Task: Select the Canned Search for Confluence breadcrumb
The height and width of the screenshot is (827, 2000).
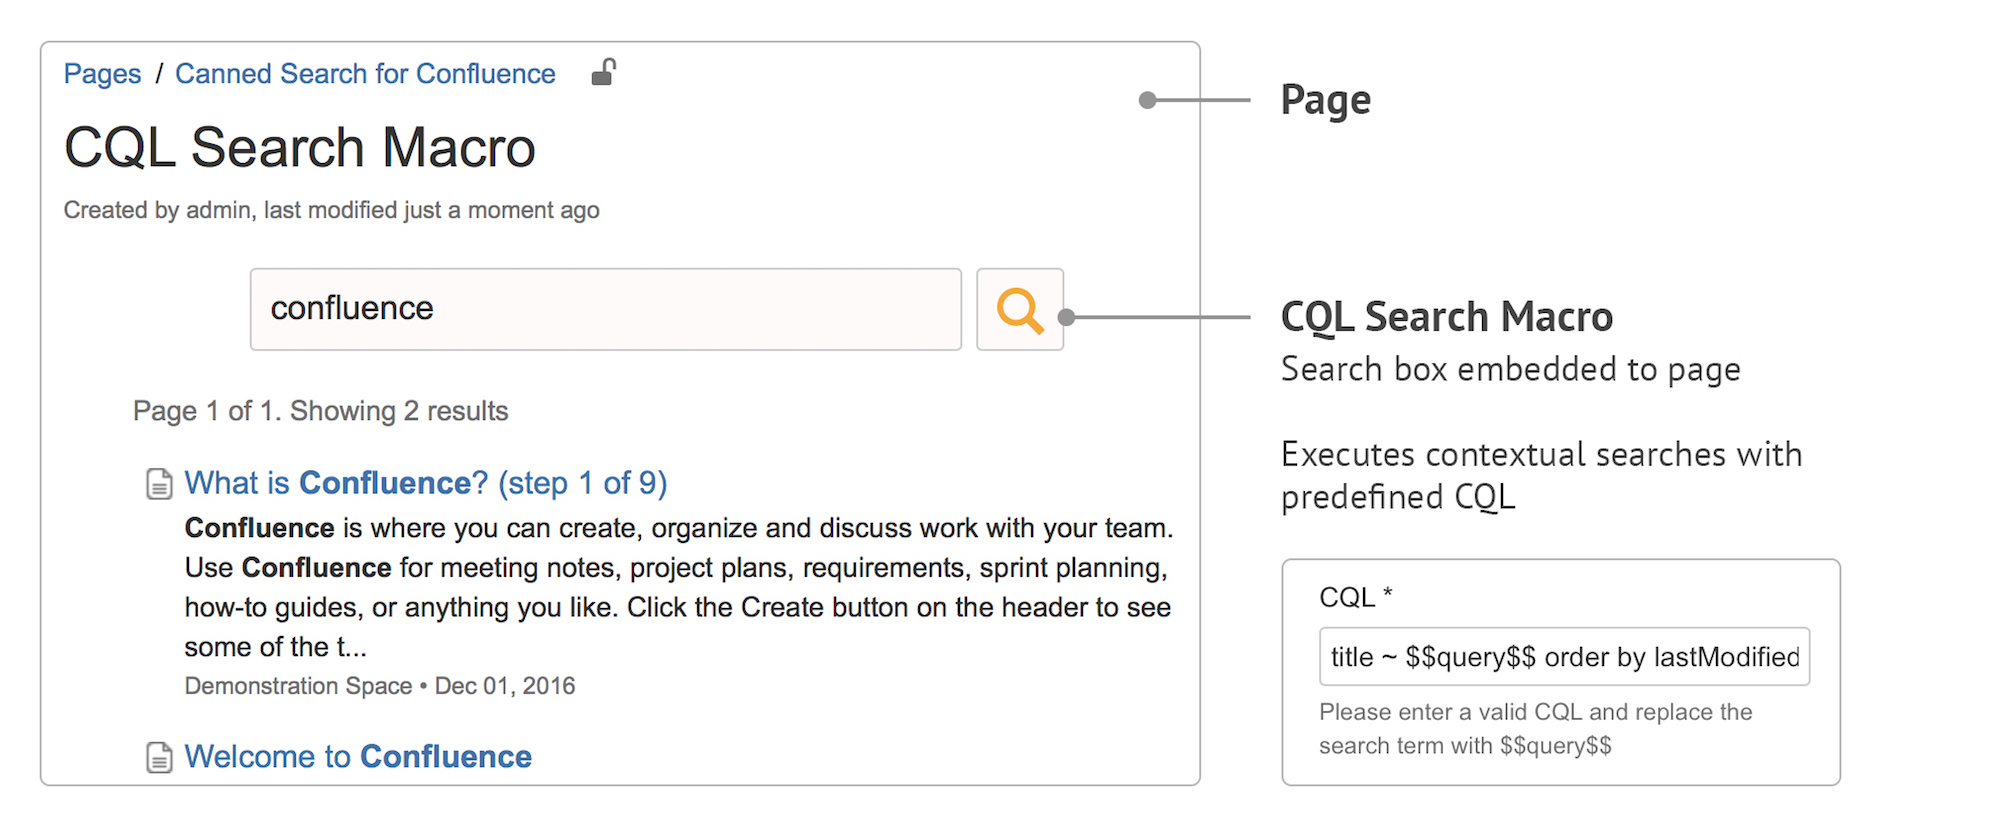Action: click(365, 73)
